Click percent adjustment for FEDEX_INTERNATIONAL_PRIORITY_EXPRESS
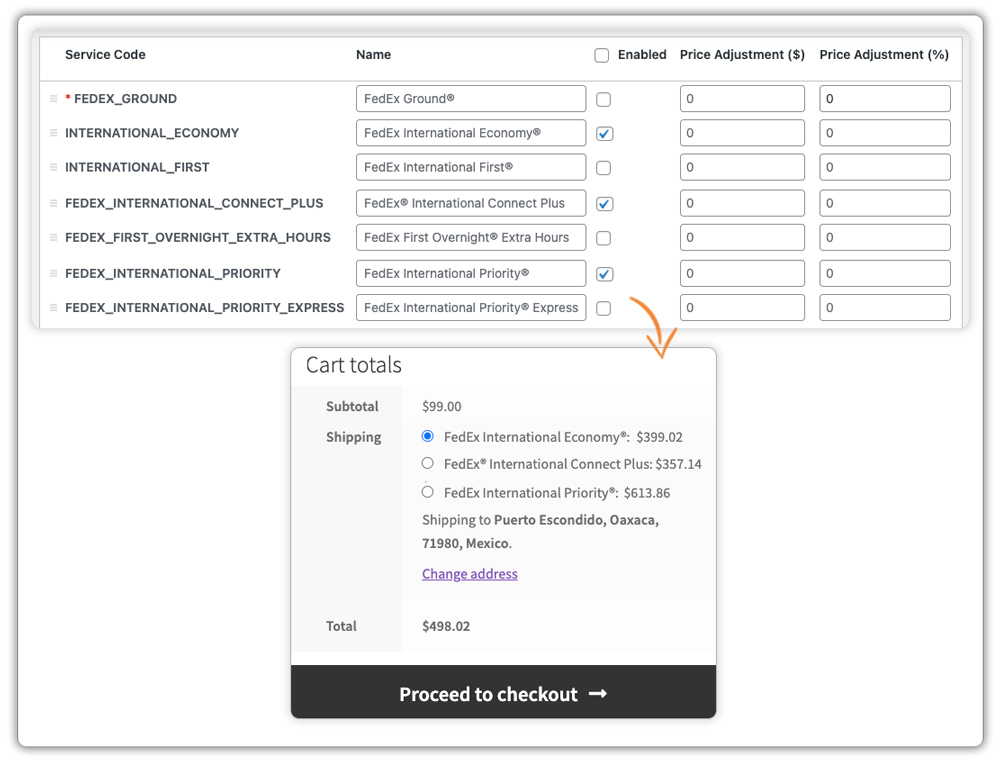 [885, 307]
